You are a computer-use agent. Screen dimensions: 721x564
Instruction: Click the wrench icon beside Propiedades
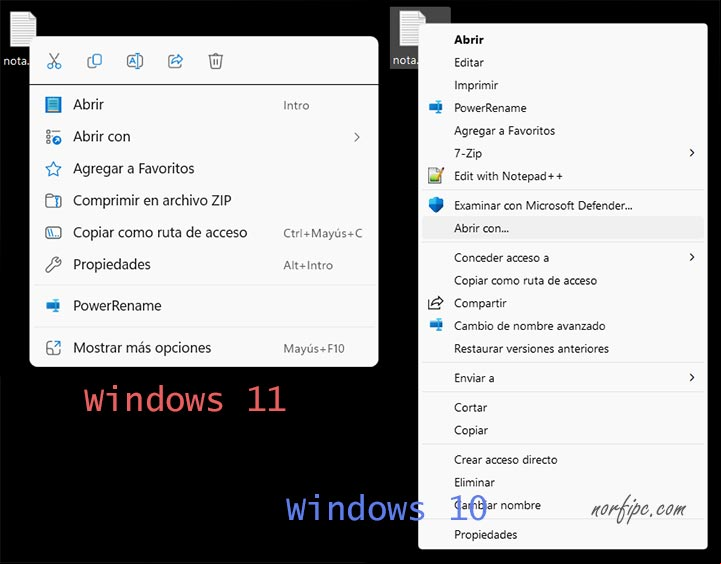[x=53, y=265]
